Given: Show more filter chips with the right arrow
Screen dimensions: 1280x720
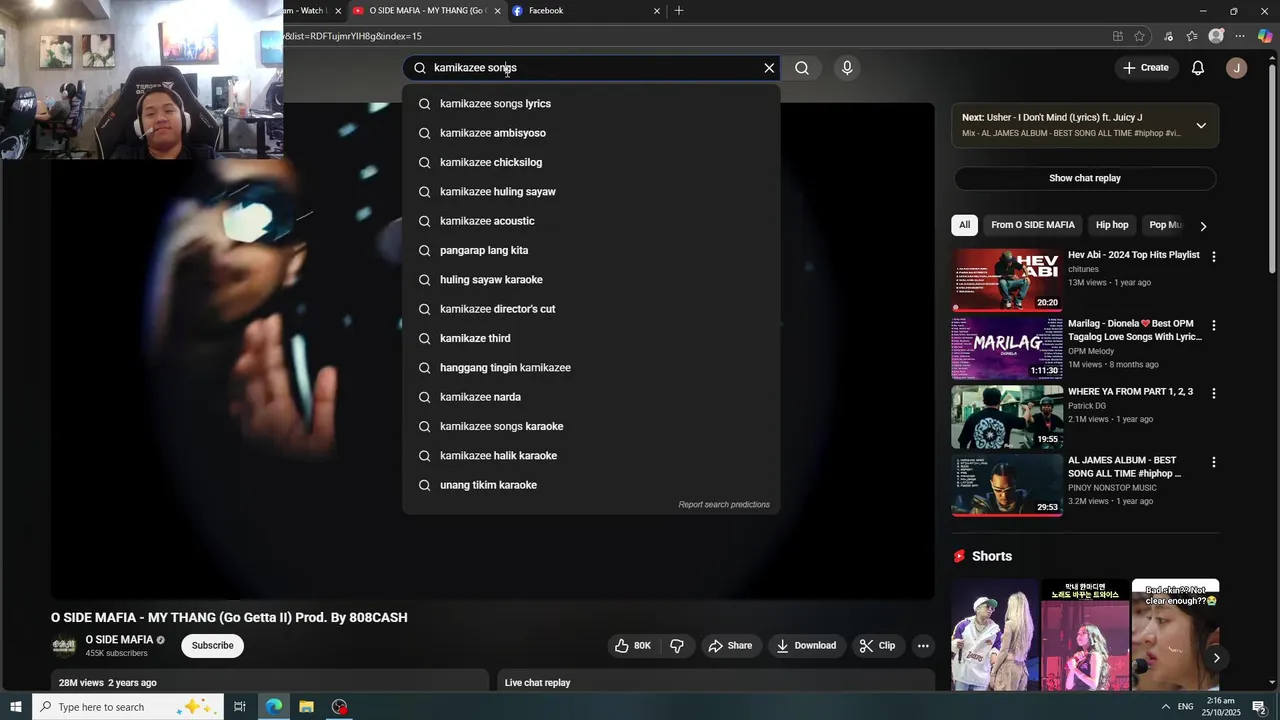Looking at the screenshot, I should 1203,226.
